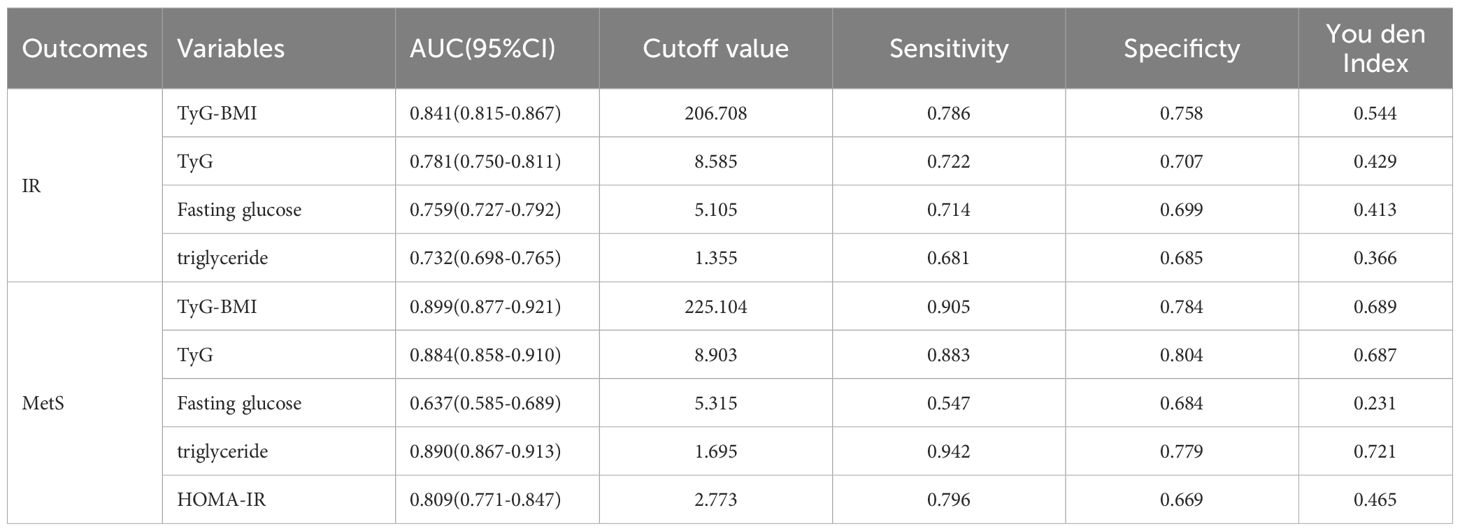
Task: Click specificity value 0.804
Action: coord(1181,355)
